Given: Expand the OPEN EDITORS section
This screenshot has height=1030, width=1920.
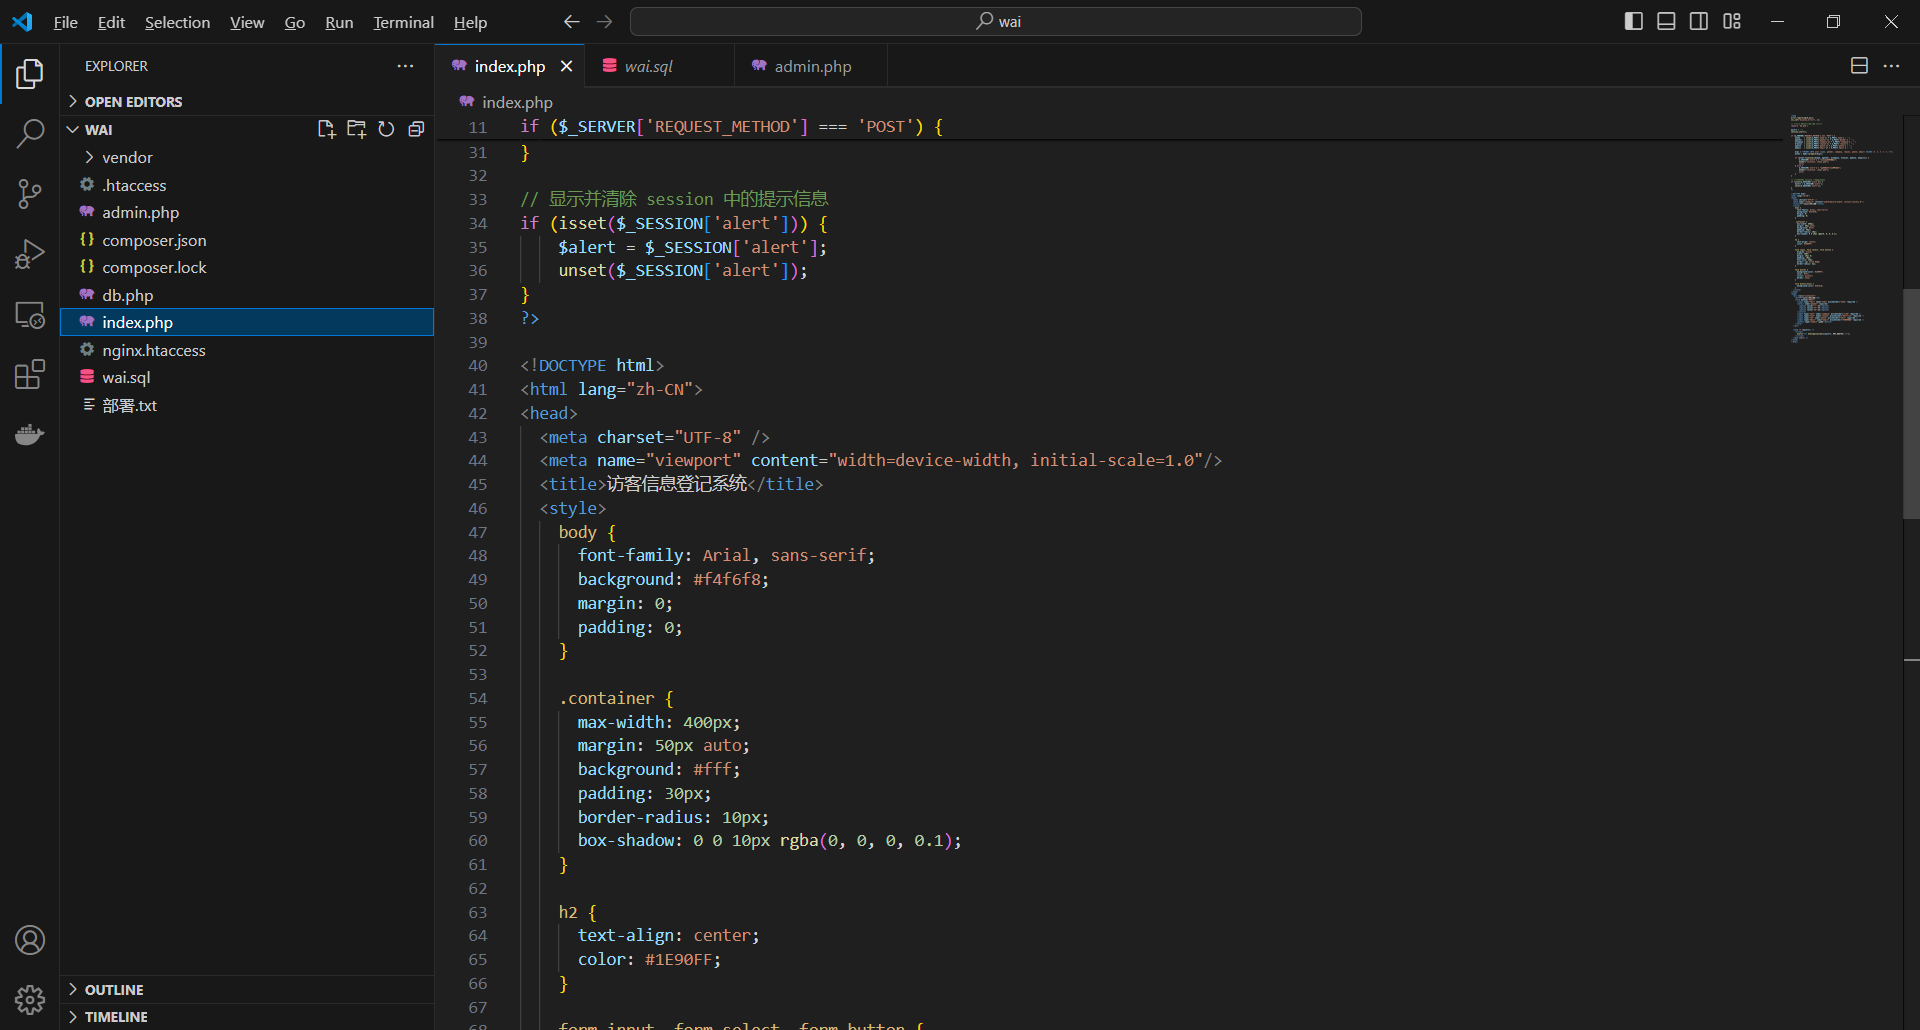Looking at the screenshot, I should [x=247, y=102].
